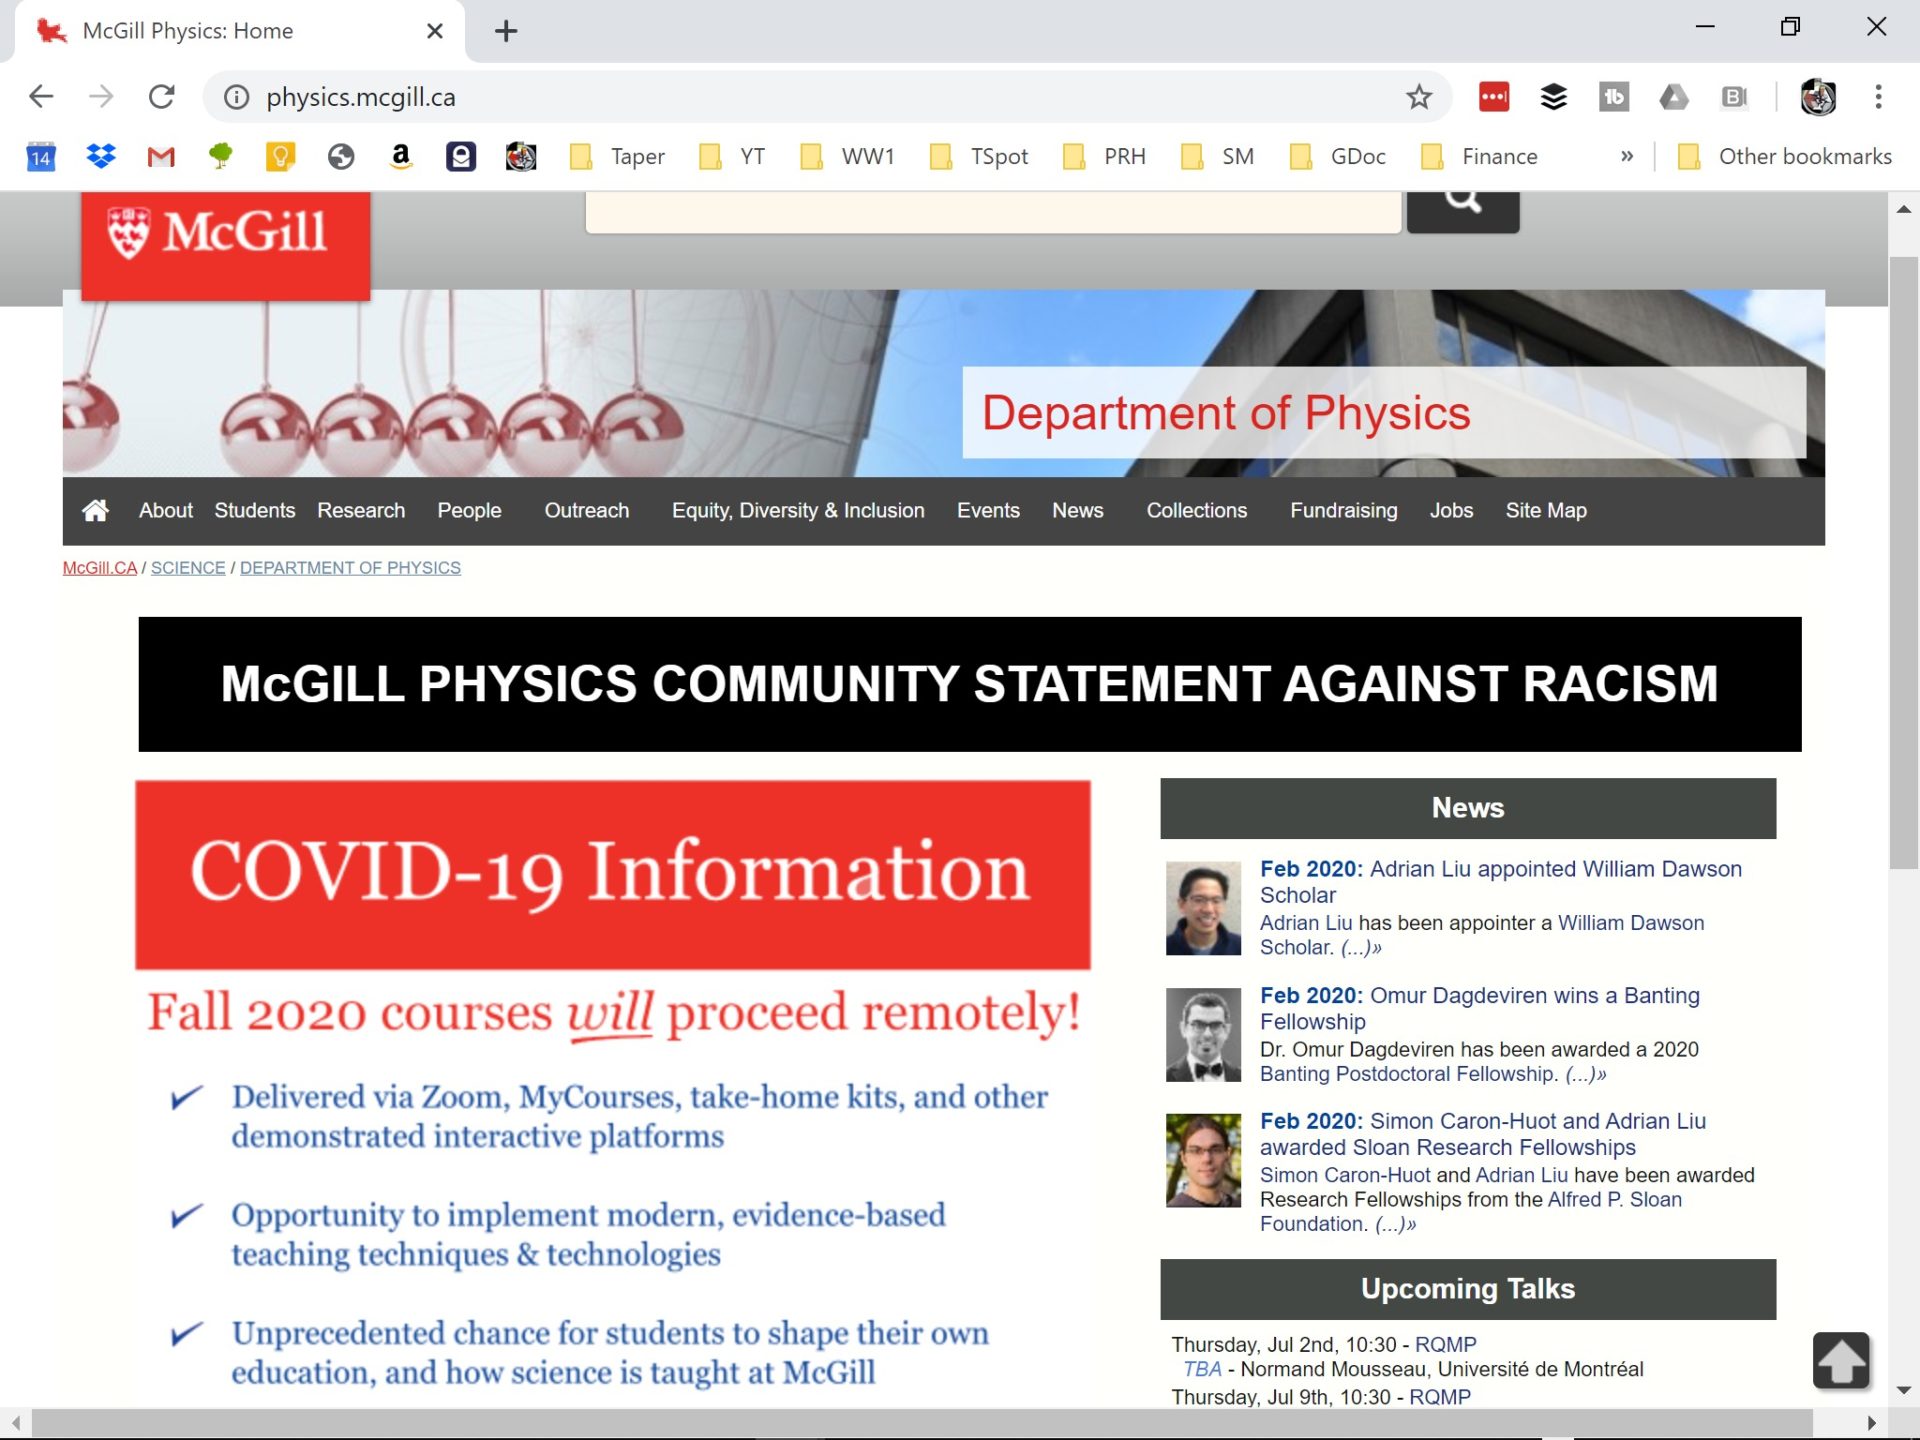View site information icon in address bar
Image resolution: width=1920 pixels, height=1440 pixels.
(236, 97)
